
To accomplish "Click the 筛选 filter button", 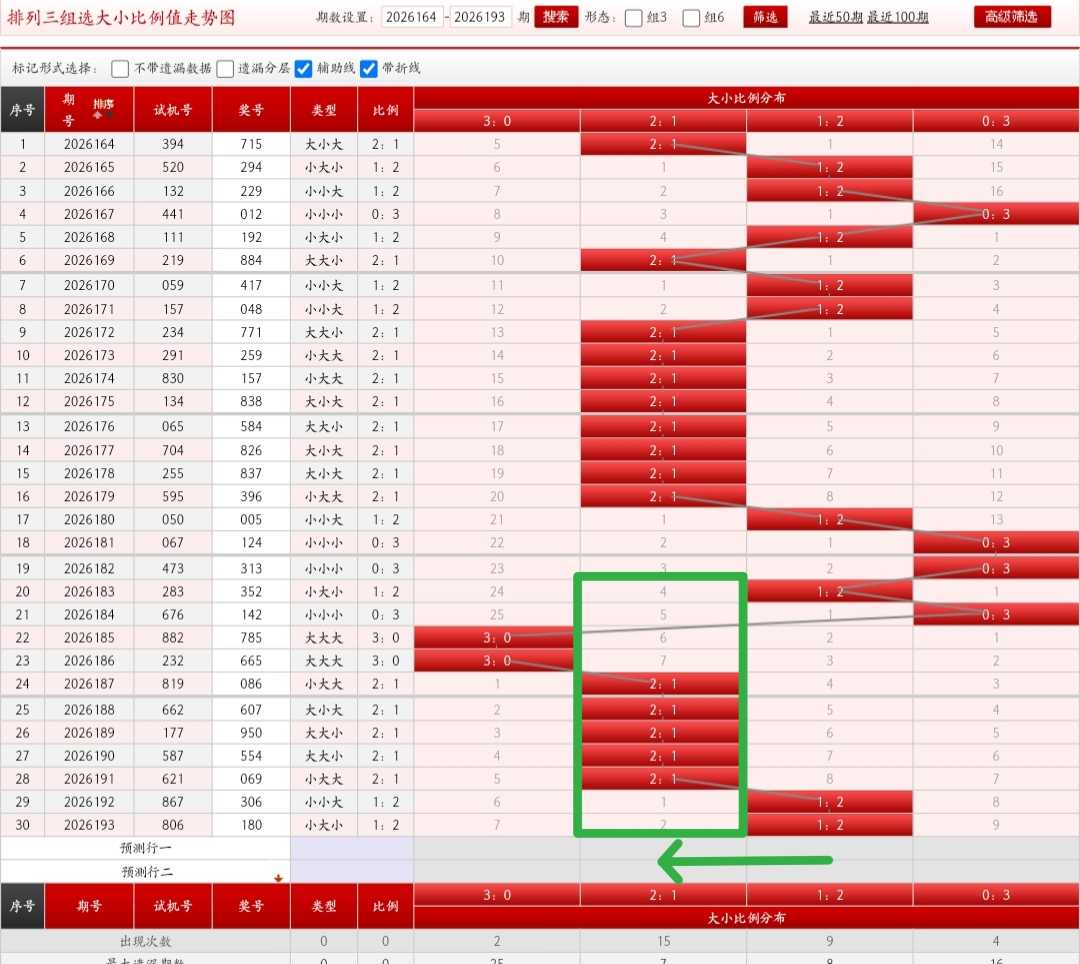I will [765, 17].
